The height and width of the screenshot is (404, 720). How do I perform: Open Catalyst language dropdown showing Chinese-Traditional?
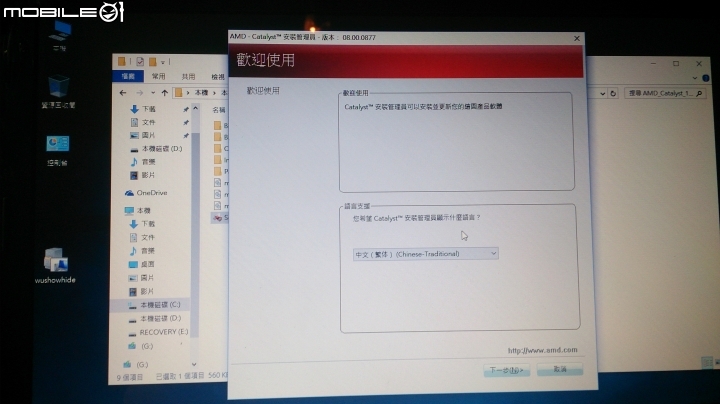pos(426,254)
